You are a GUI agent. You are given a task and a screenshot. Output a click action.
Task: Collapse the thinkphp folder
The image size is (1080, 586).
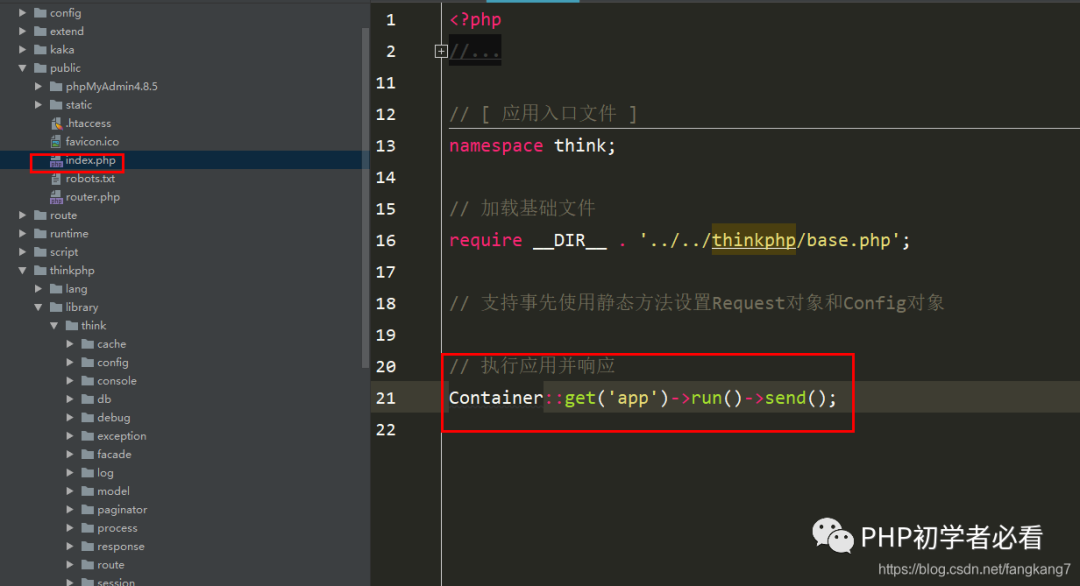(23, 271)
